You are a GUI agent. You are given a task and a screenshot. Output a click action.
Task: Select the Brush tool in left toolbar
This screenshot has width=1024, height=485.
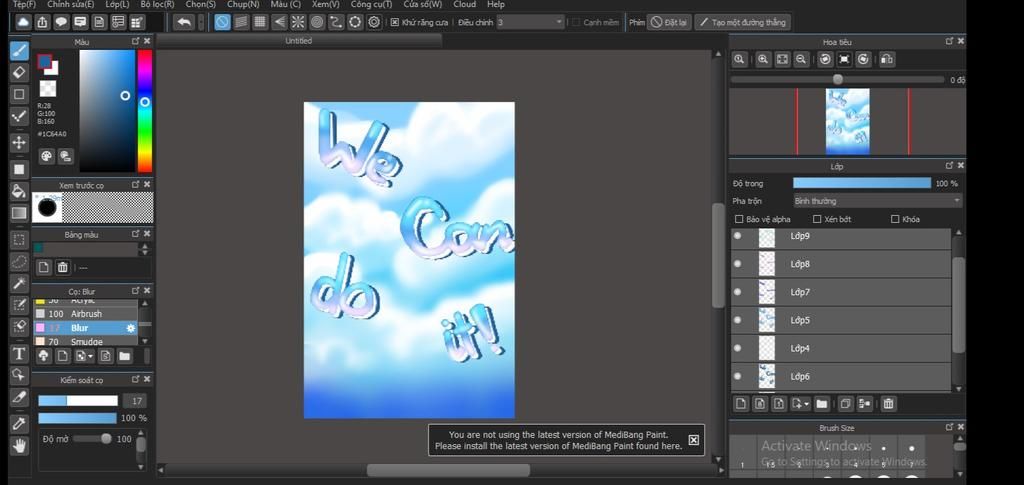(x=19, y=52)
